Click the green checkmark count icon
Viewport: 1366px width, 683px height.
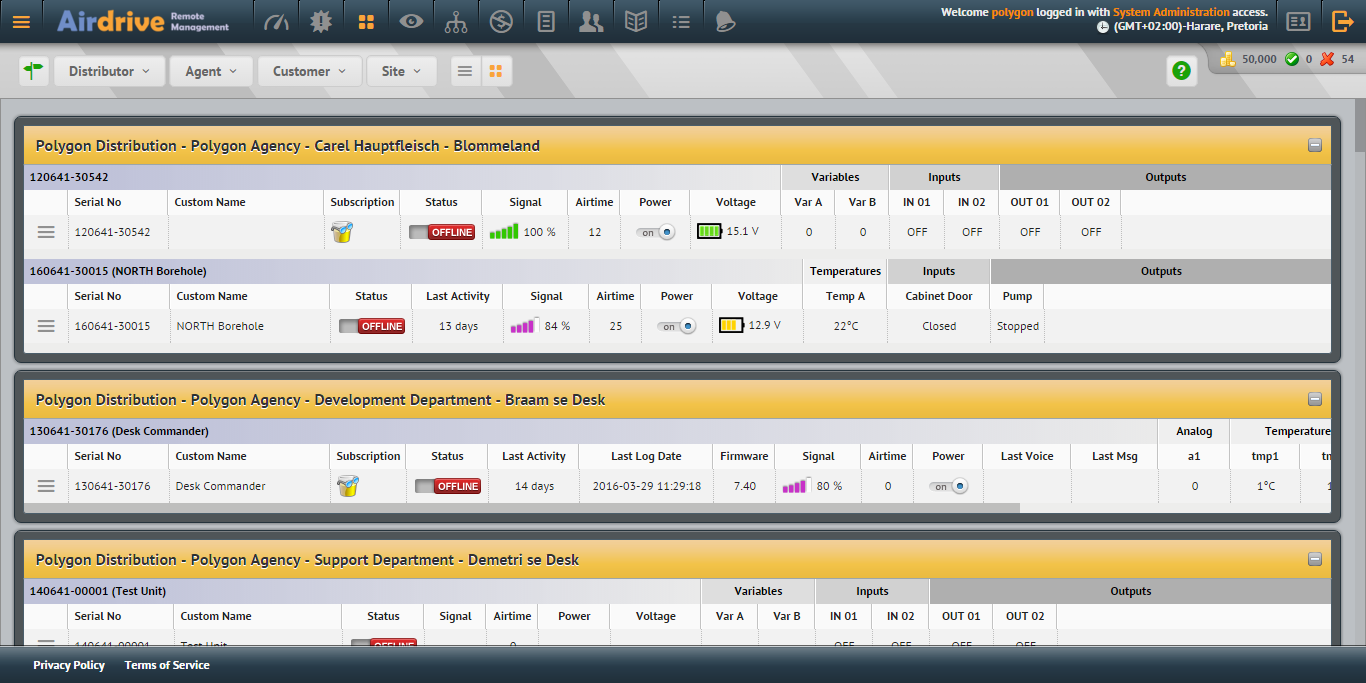(1292, 59)
